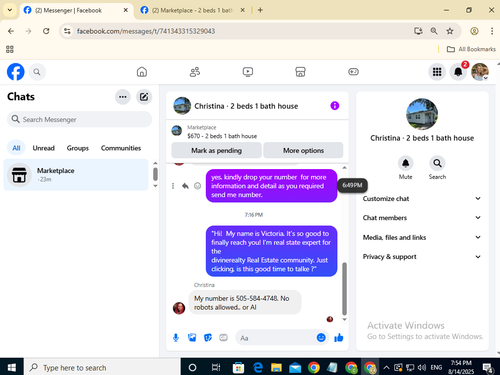The image size is (500, 375).
Task: Expand the Customize chat section
Action: pos(422,199)
